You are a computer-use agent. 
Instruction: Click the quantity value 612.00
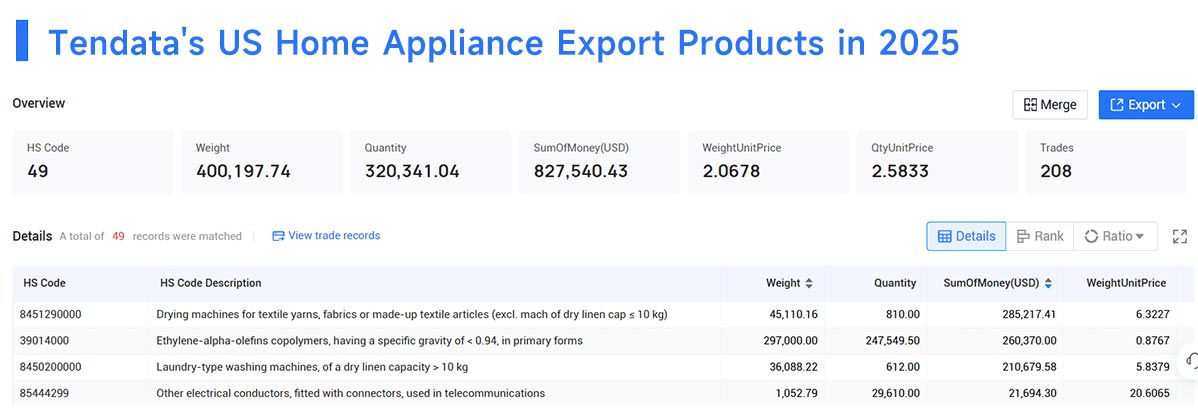pyautogui.click(x=903, y=367)
